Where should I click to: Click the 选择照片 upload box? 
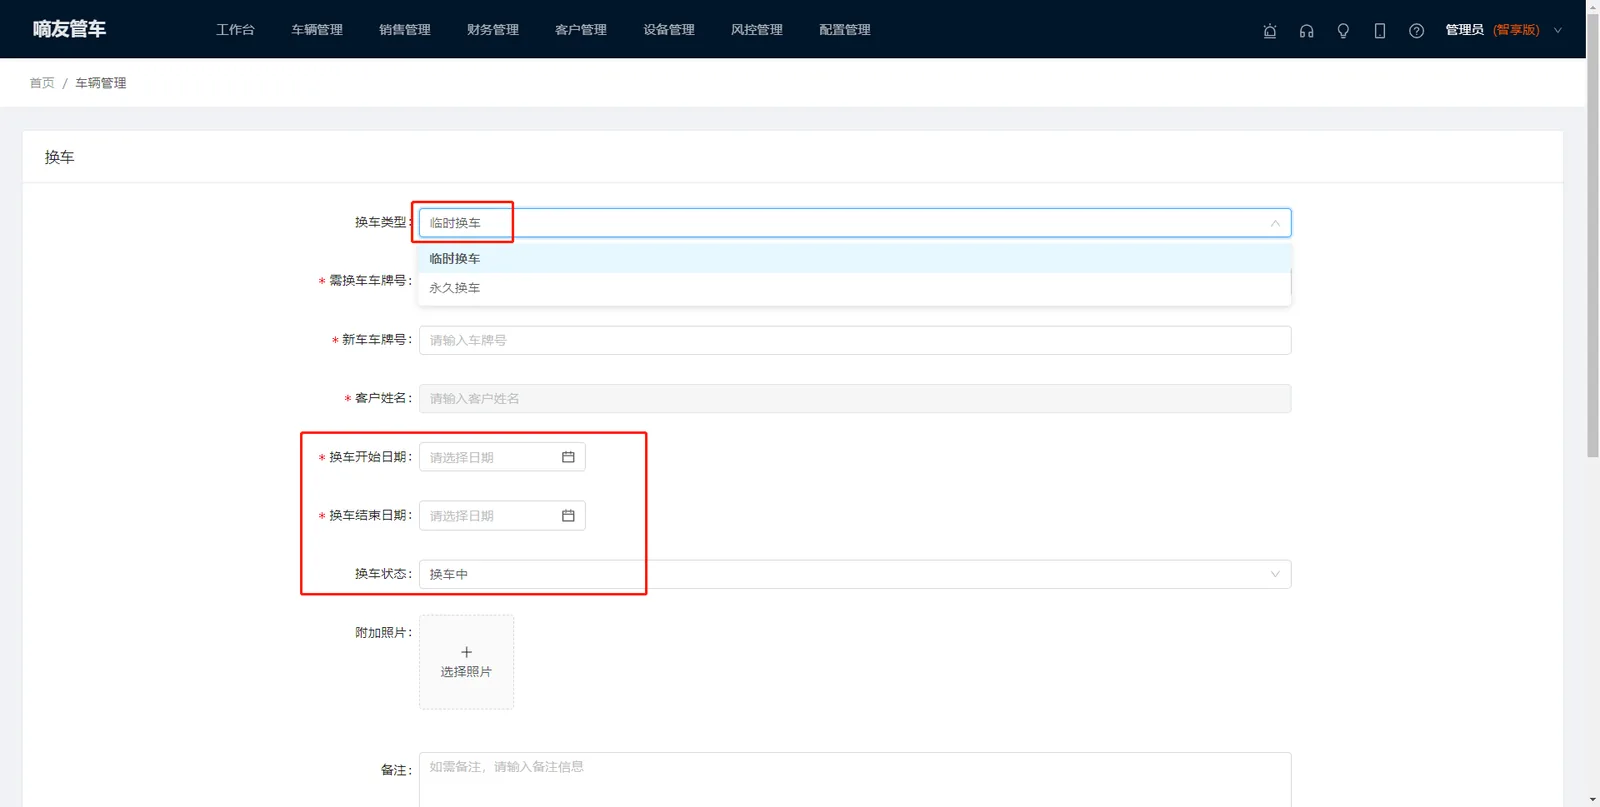tap(466, 662)
